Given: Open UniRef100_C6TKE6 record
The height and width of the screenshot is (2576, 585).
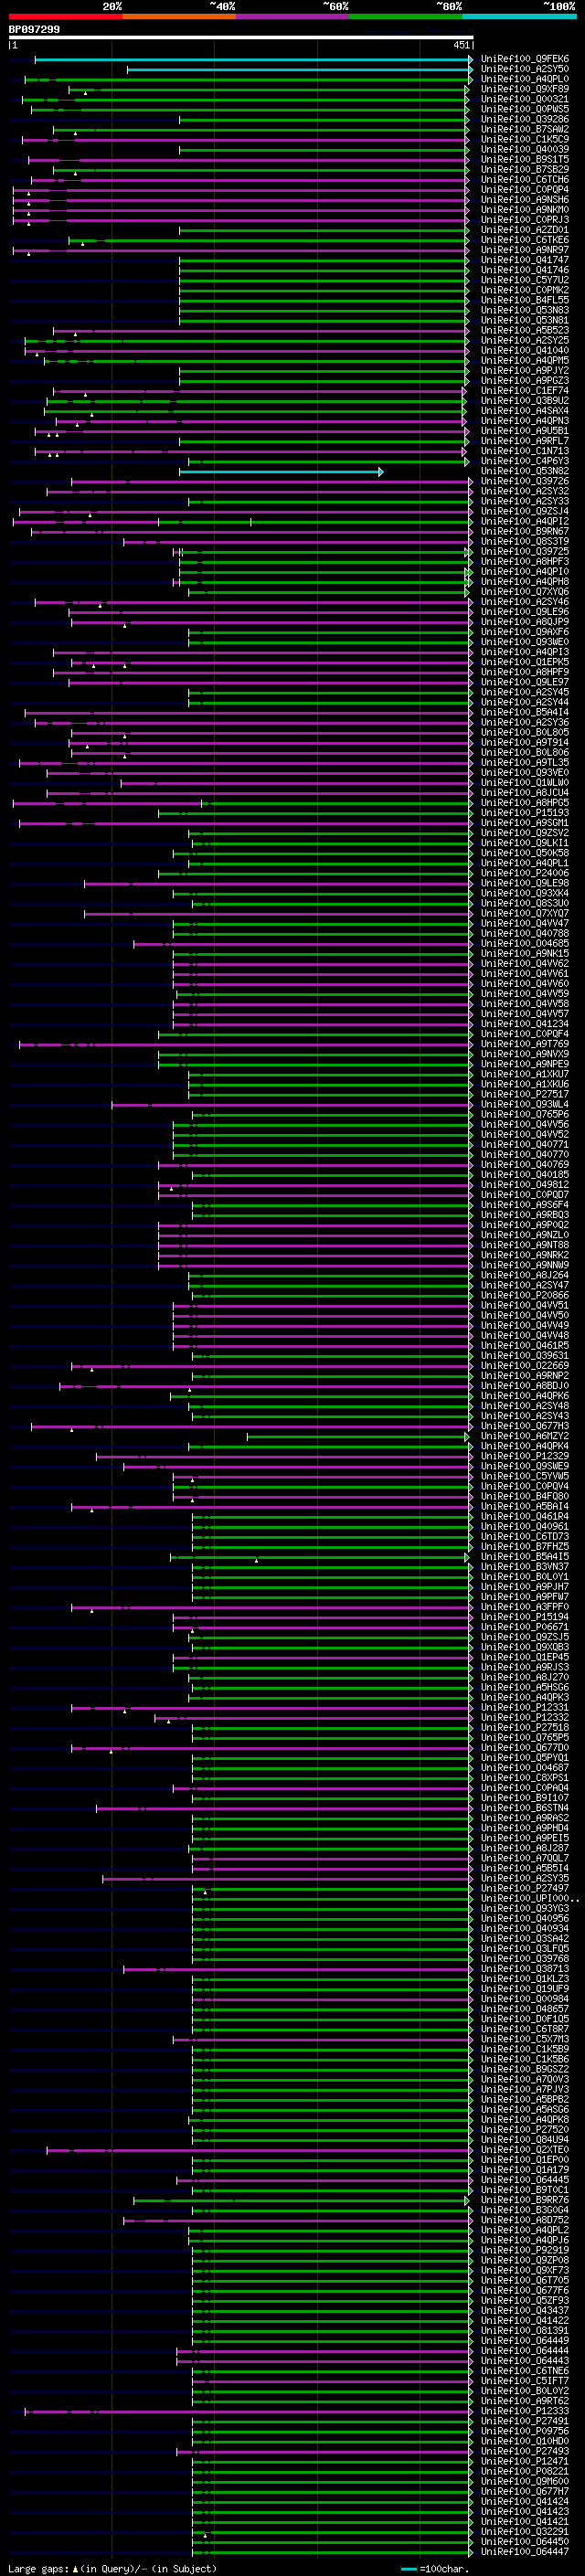Looking at the screenshot, I should [x=525, y=240].
